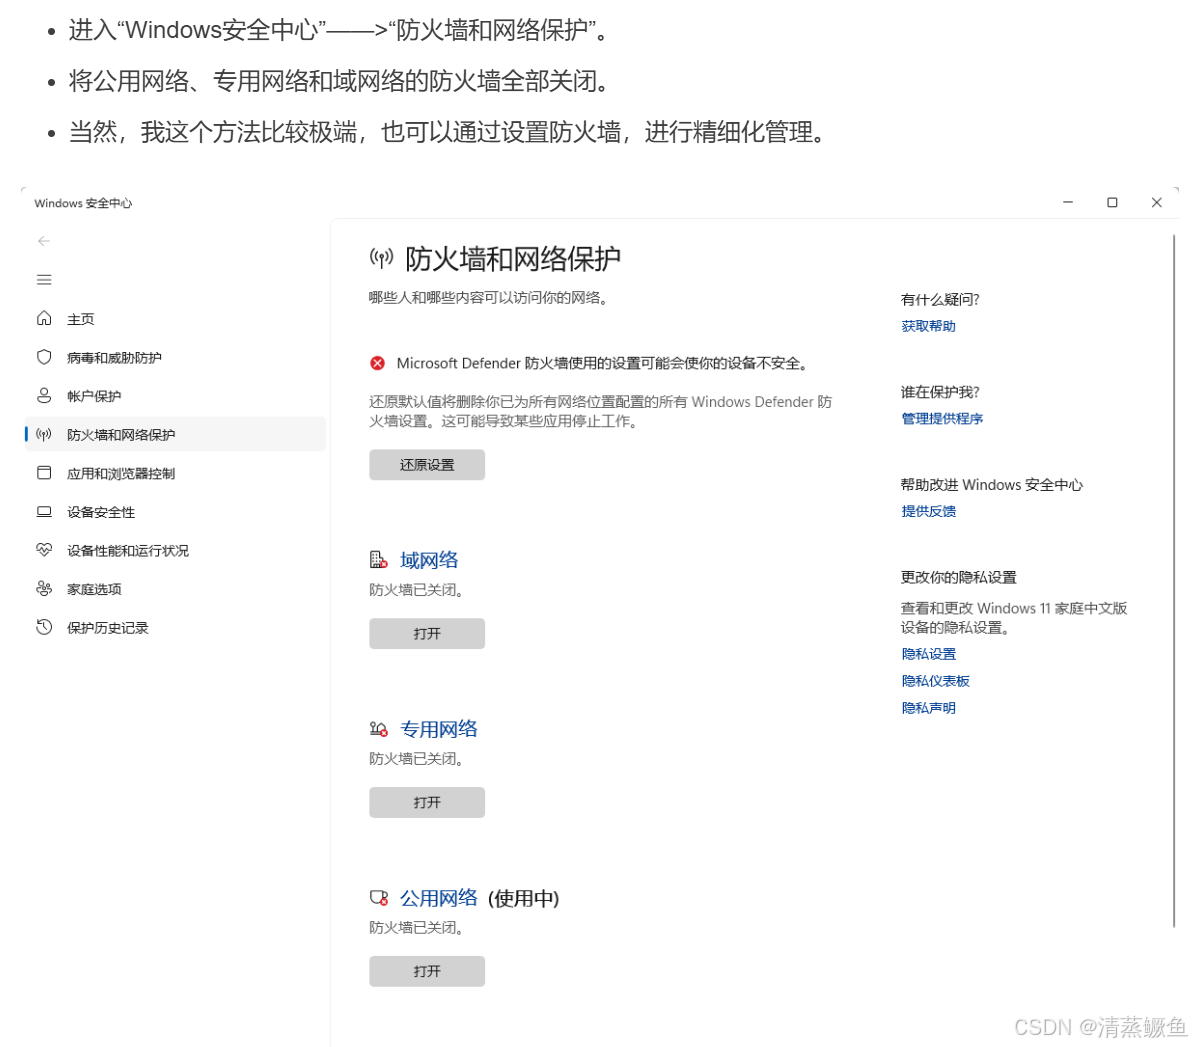The image size is (1192, 1047).
Task: Click the virus protection shield icon
Action: (x=44, y=357)
